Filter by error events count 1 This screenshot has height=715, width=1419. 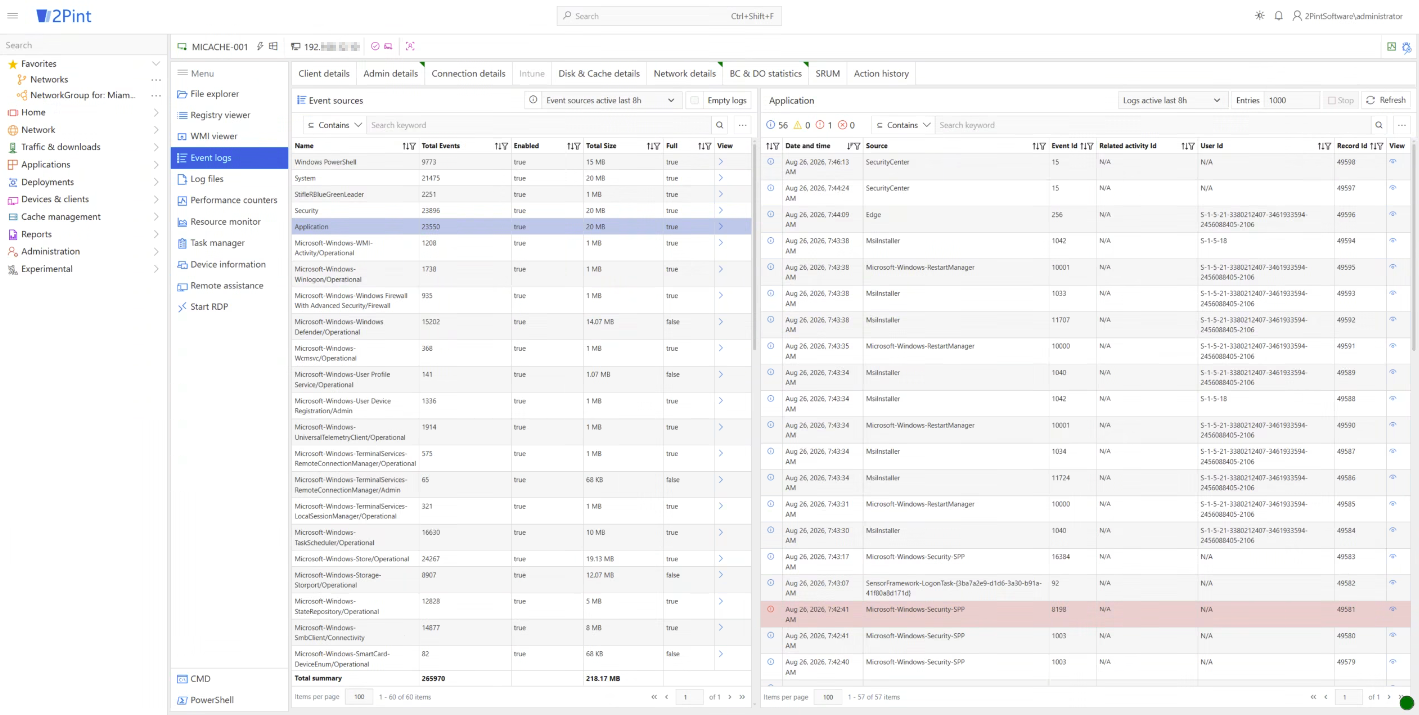pyautogui.click(x=824, y=125)
